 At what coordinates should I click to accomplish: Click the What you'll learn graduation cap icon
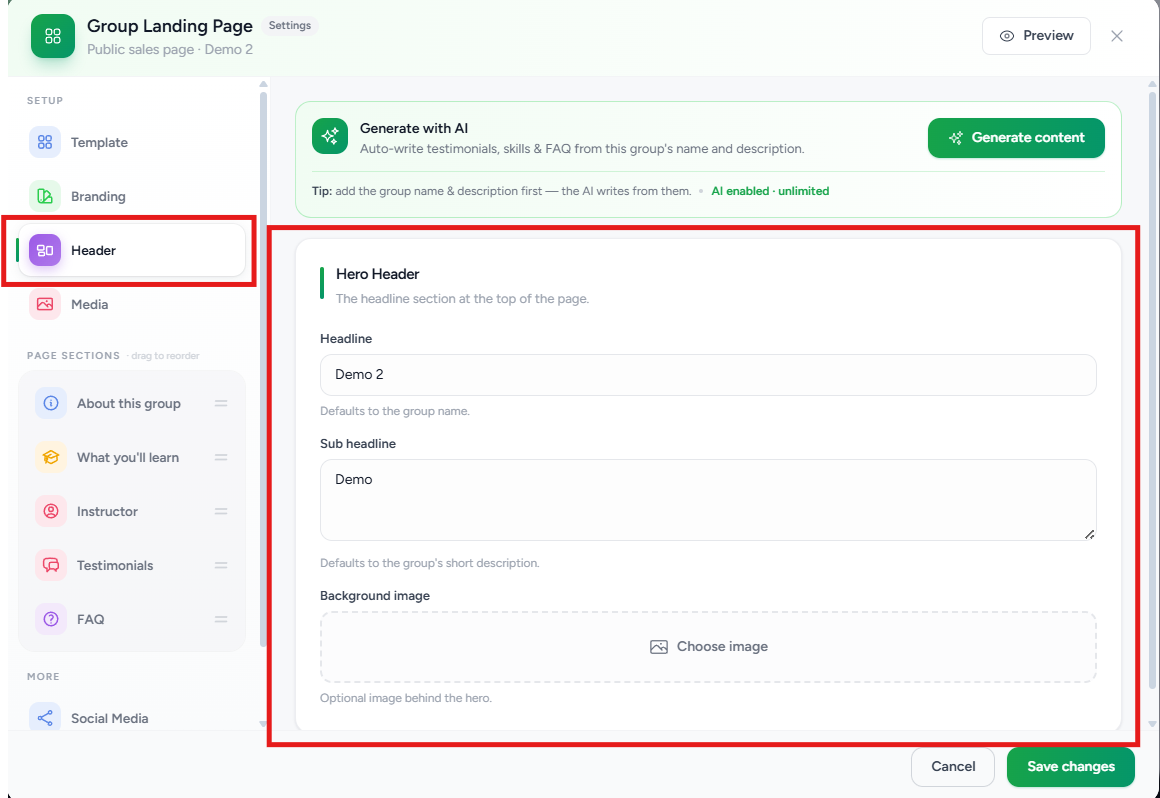(x=51, y=457)
